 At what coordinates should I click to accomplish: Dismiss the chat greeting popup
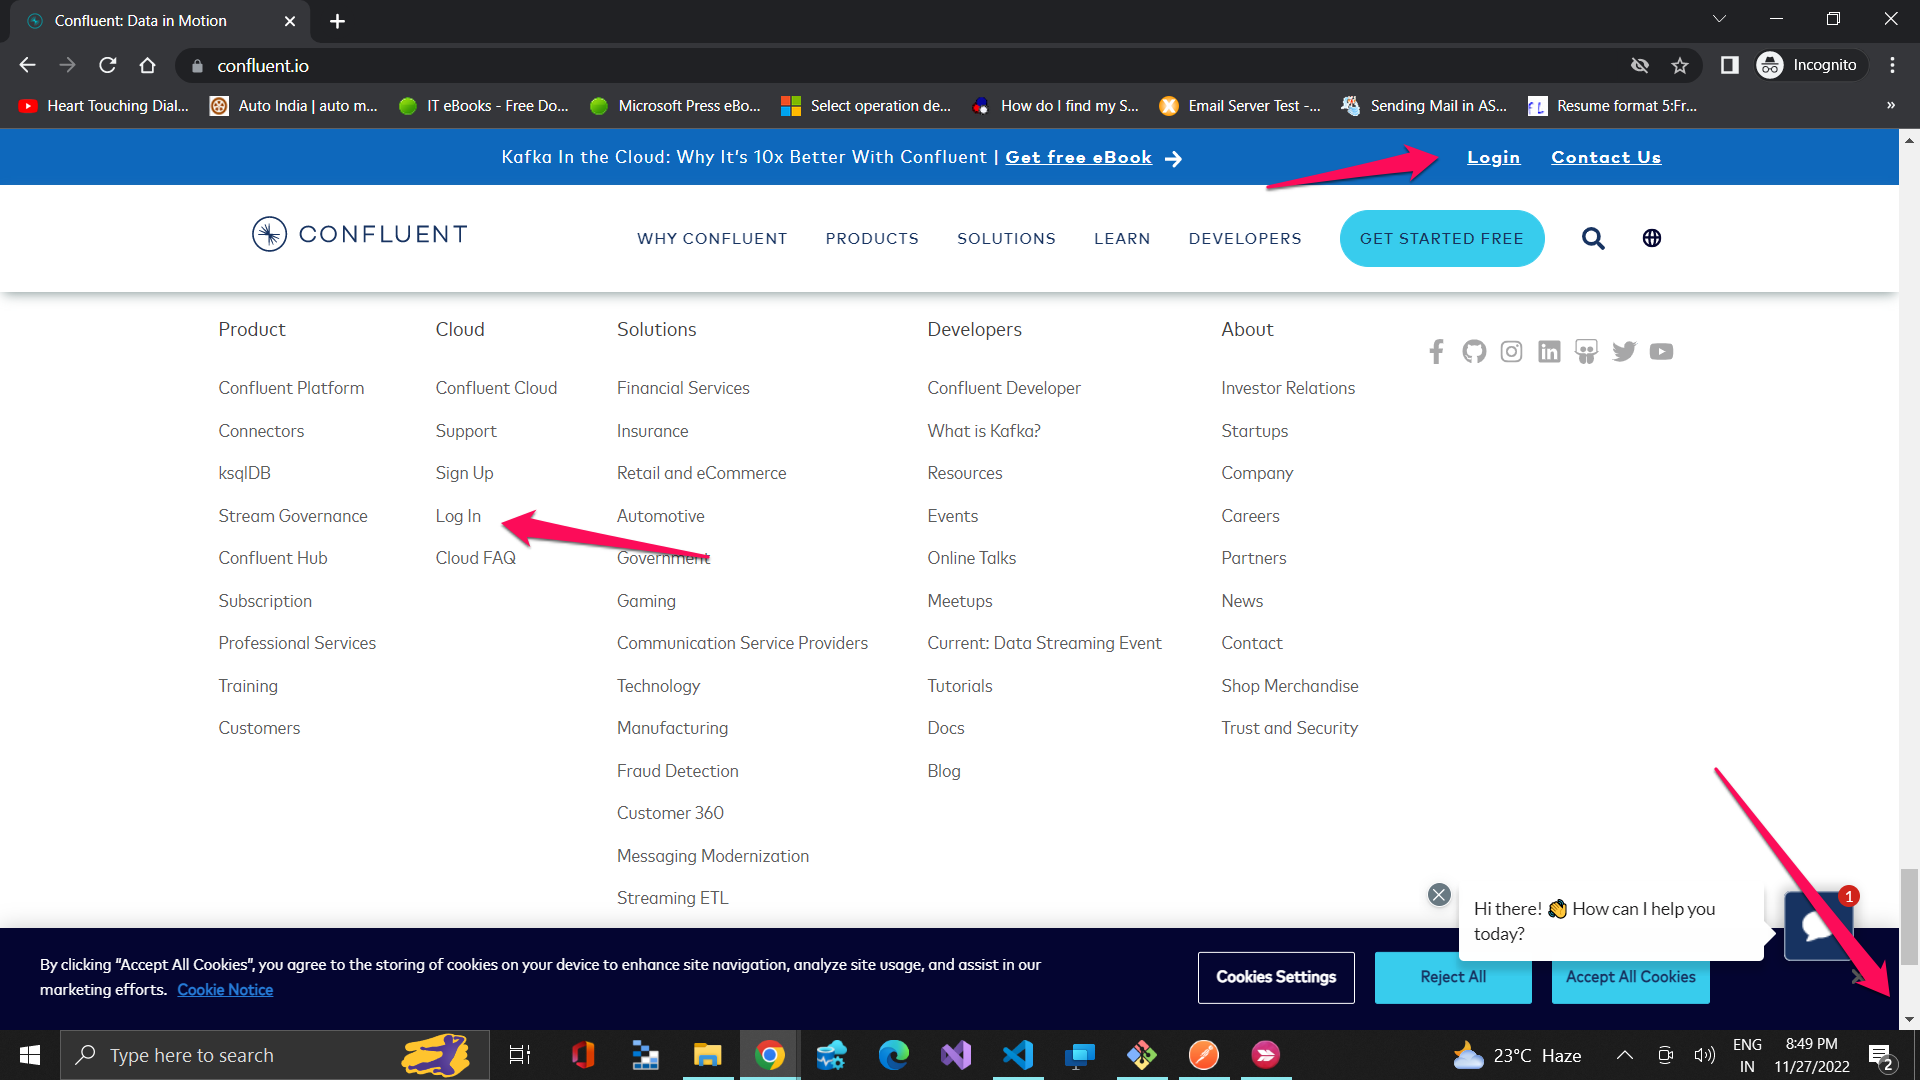click(1439, 895)
